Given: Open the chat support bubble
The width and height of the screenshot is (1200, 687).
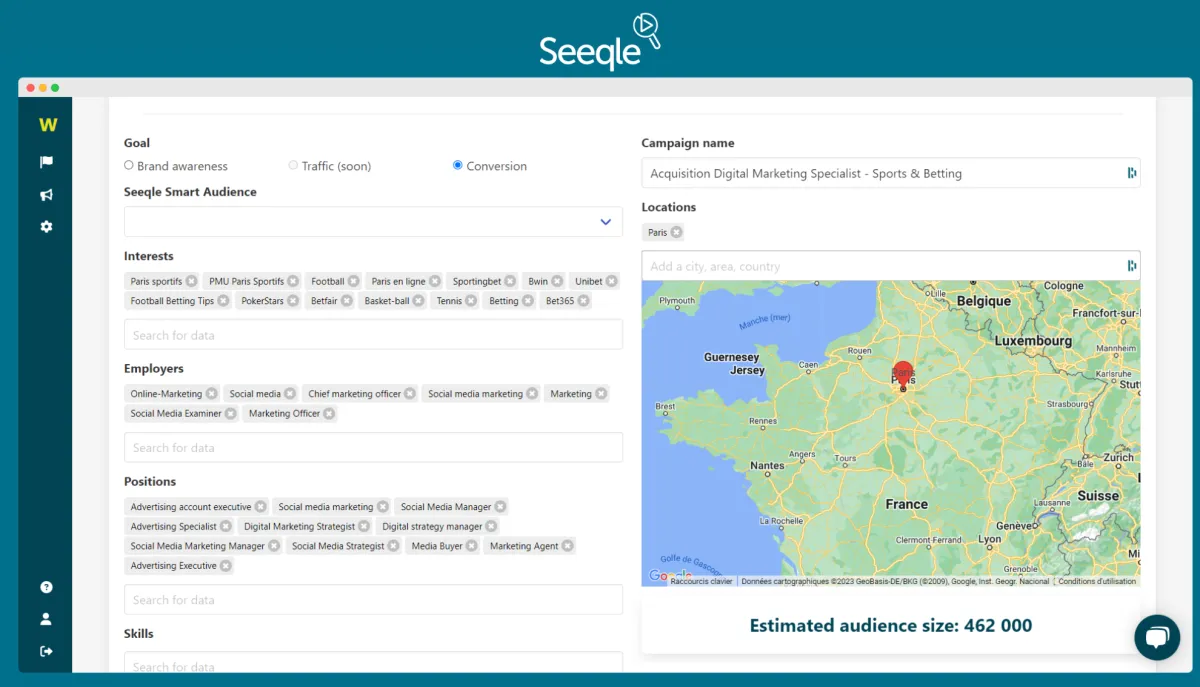Looking at the screenshot, I should (x=1157, y=637).
